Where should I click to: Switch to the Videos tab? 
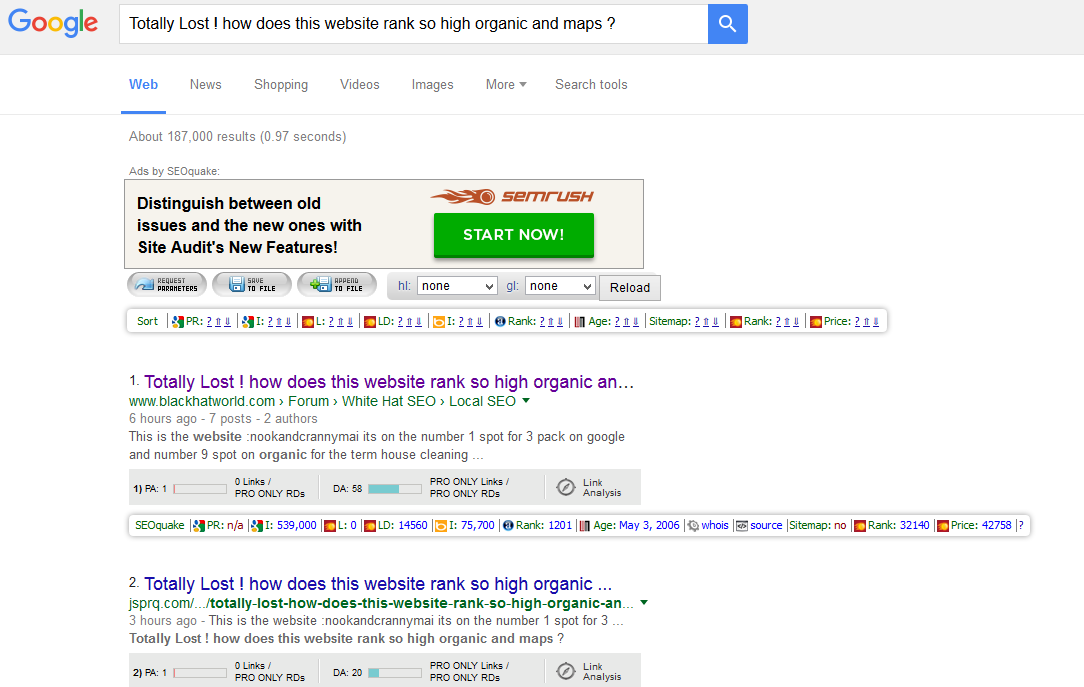[x=359, y=84]
